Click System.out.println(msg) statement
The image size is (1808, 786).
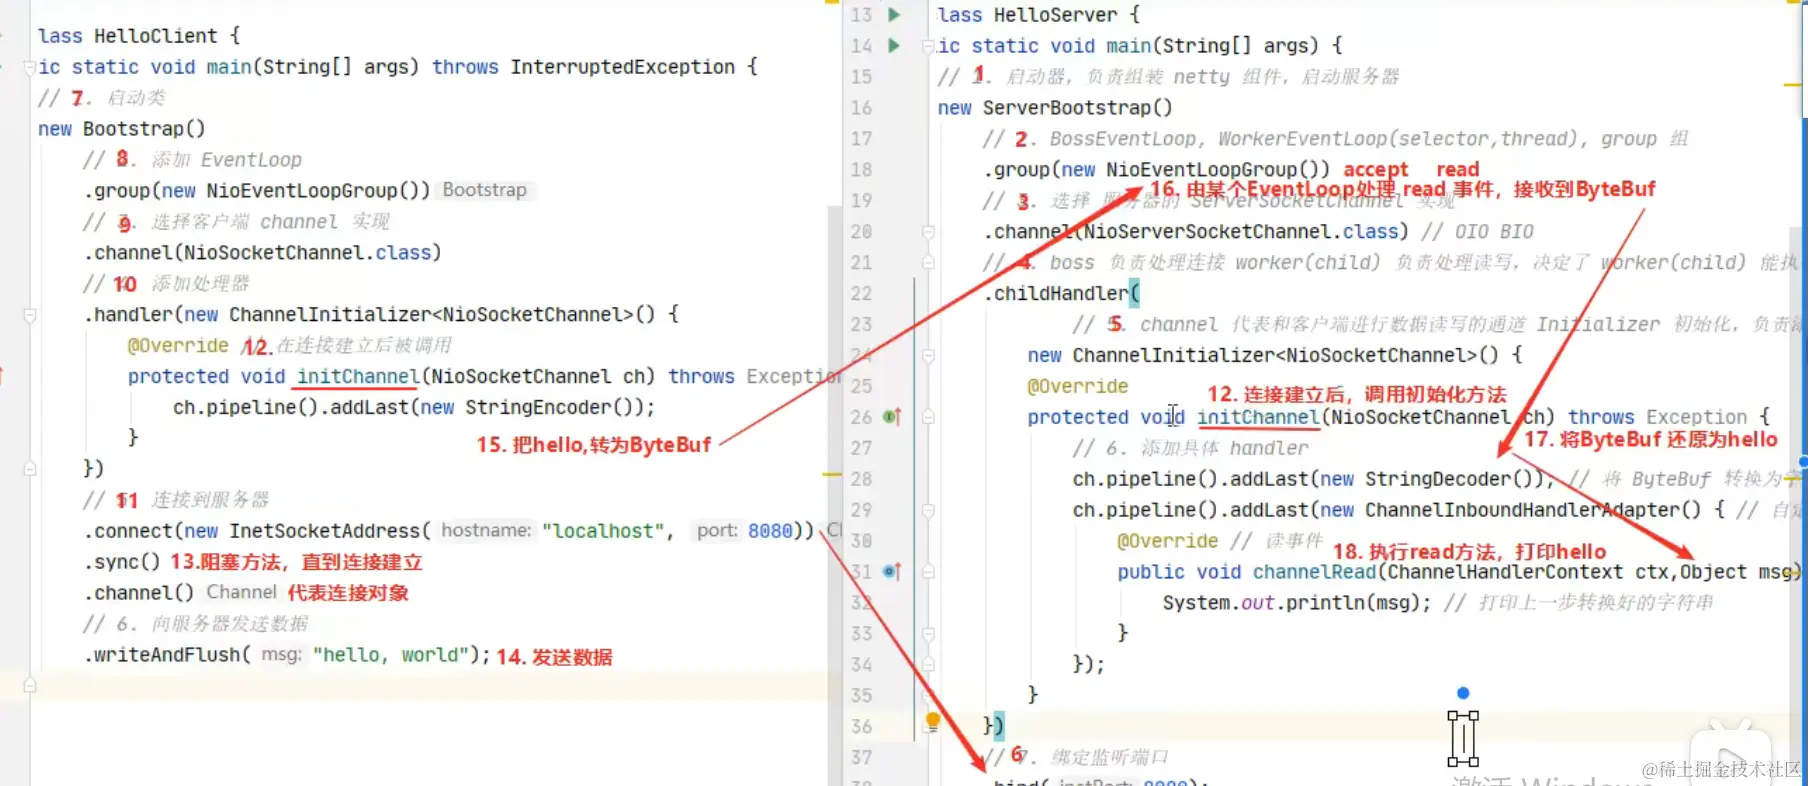point(1297,603)
